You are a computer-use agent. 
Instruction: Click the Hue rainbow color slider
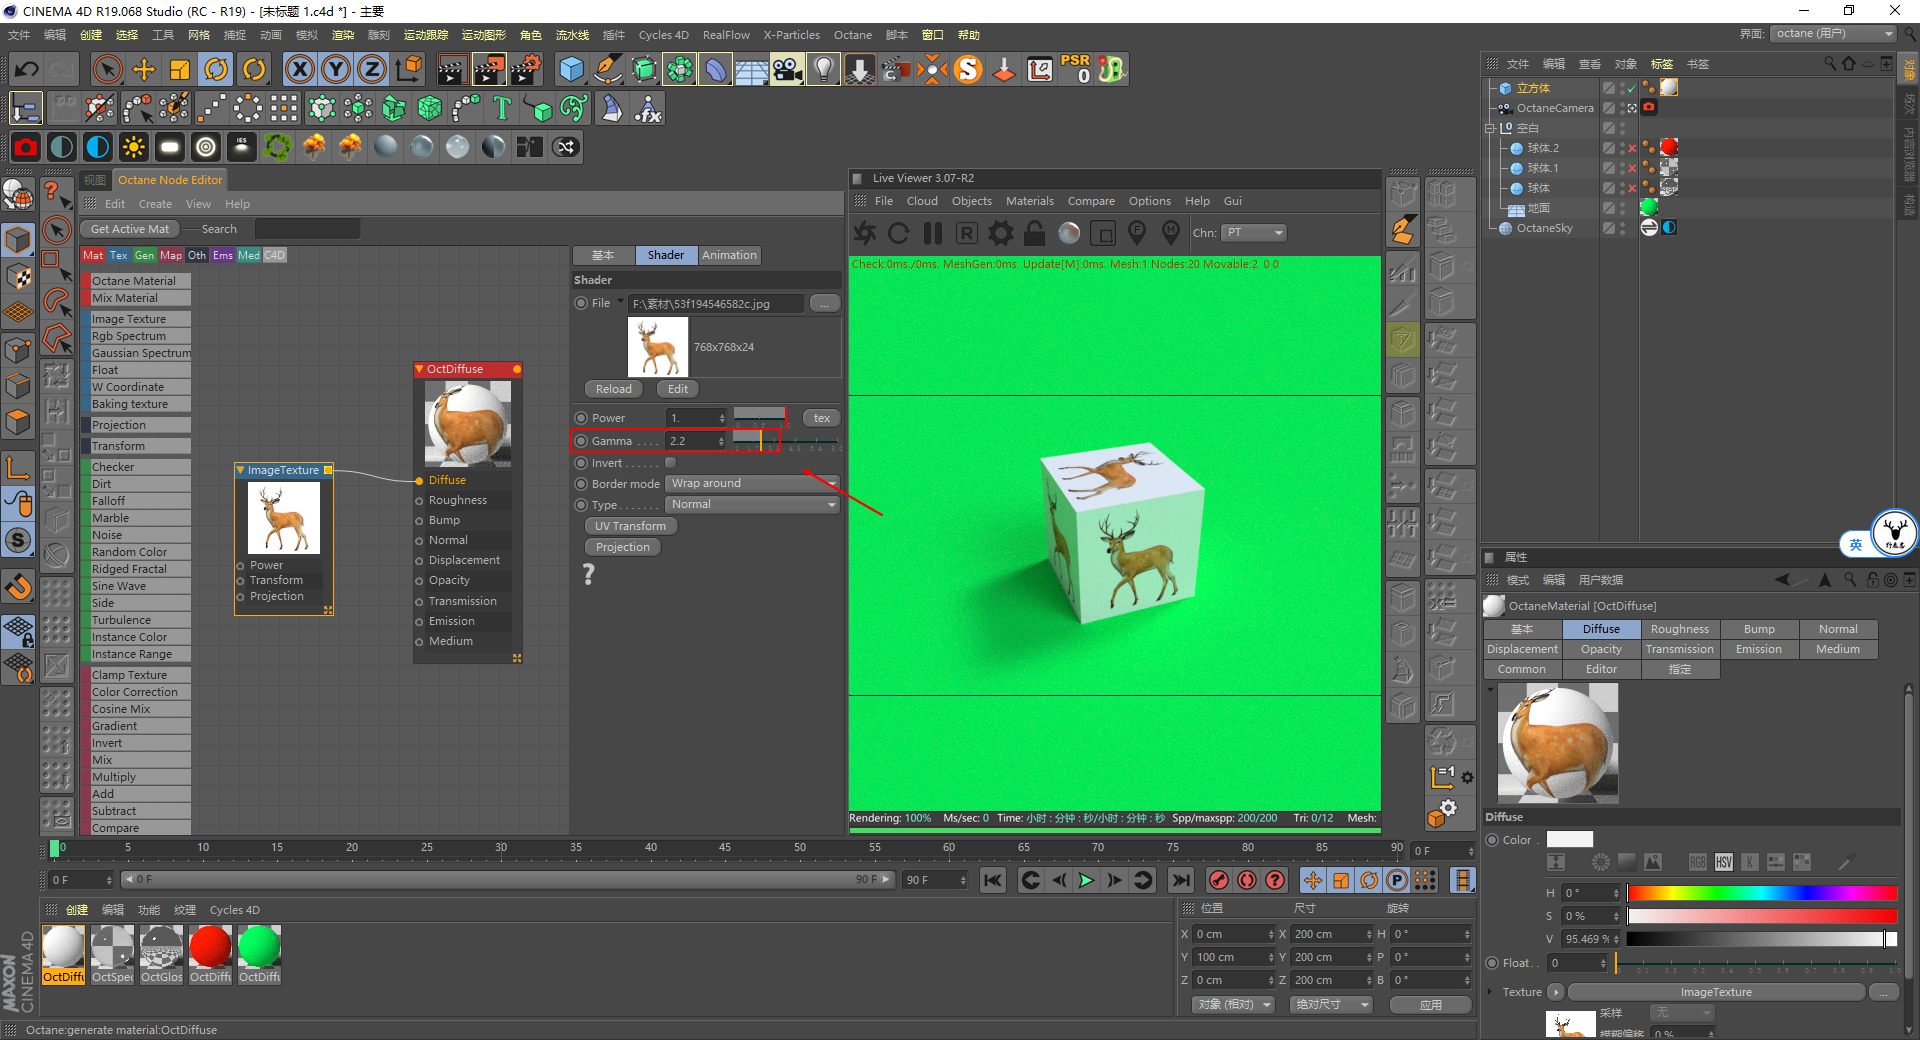click(1761, 893)
